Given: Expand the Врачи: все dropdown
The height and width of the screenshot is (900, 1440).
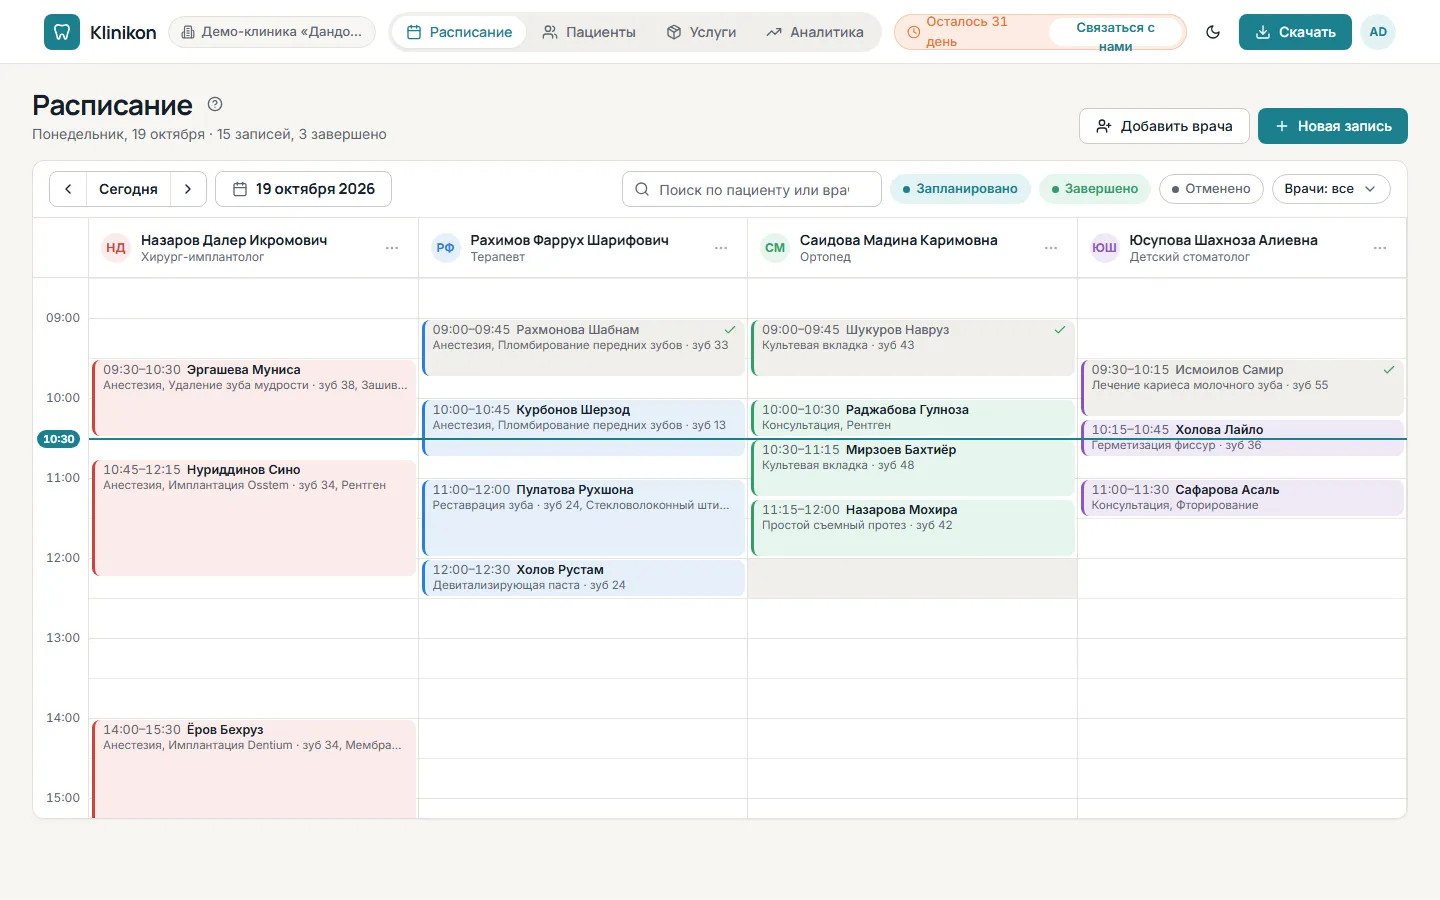Looking at the screenshot, I should [x=1331, y=189].
